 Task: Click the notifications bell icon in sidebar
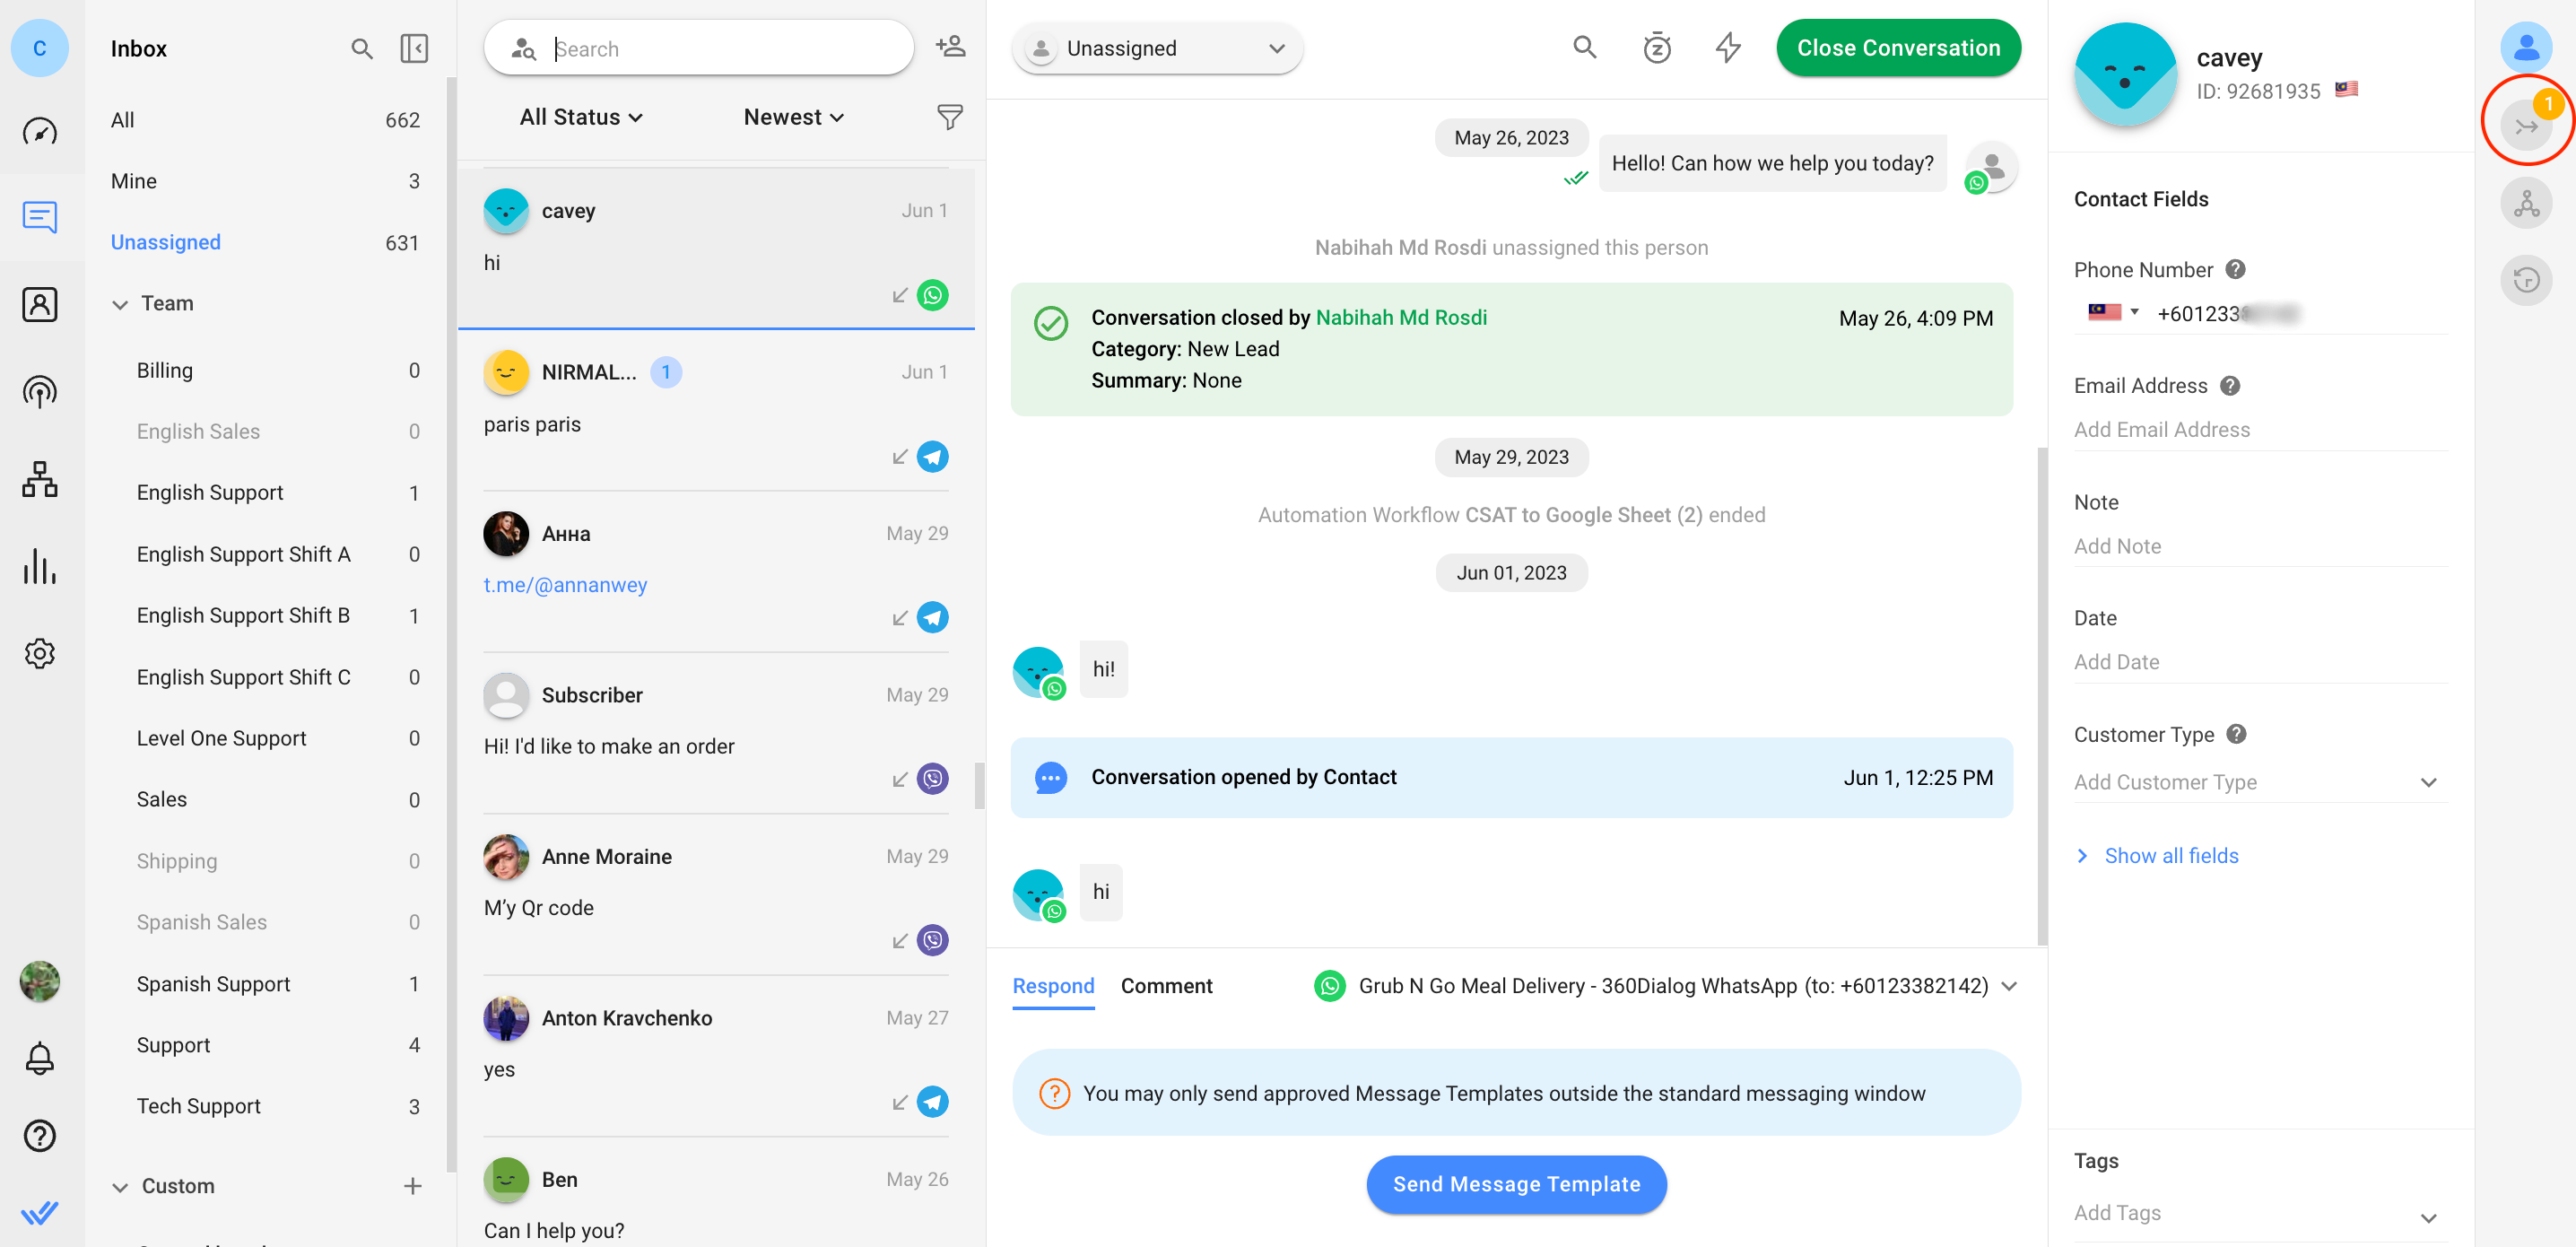pos(41,1058)
